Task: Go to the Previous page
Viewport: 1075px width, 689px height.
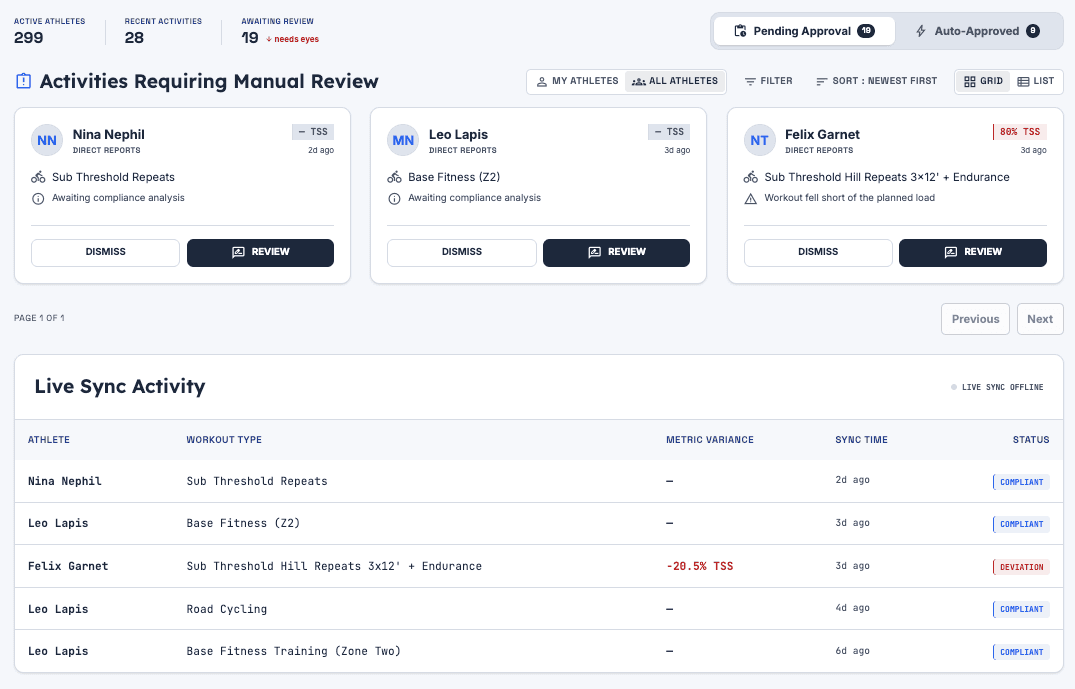Action: click(x=975, y=319)
